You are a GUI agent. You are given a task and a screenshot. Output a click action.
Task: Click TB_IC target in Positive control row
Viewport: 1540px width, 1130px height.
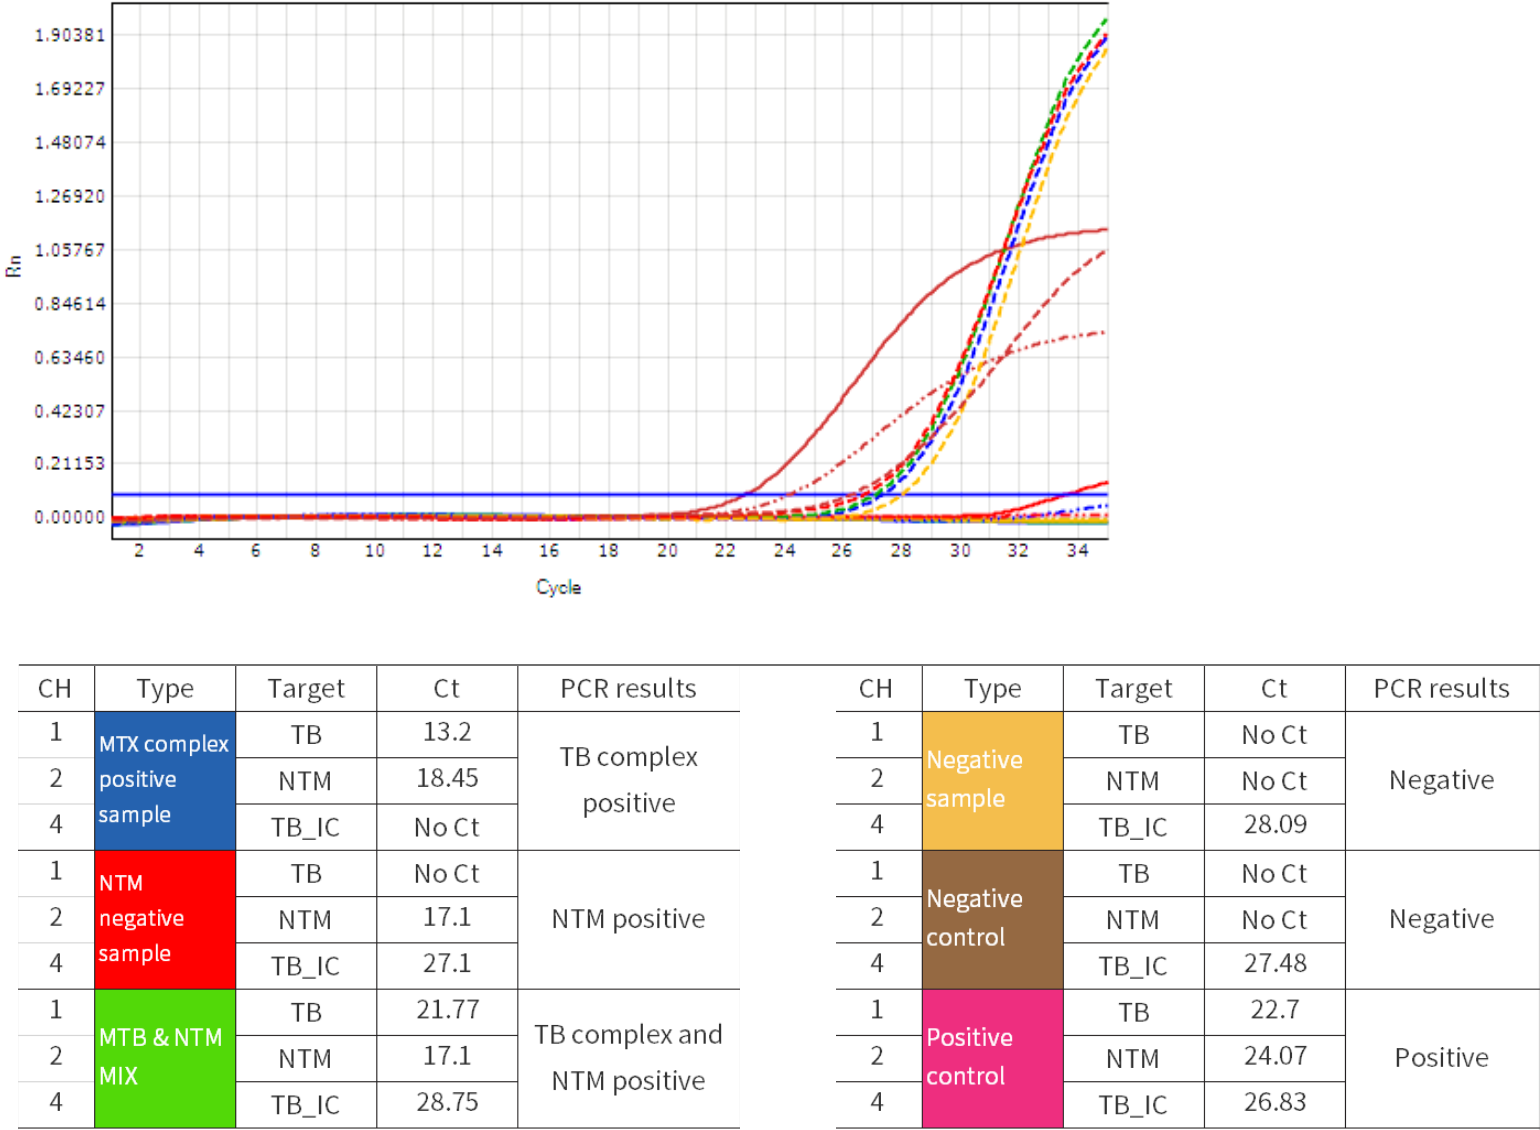pos(1133,1105)
